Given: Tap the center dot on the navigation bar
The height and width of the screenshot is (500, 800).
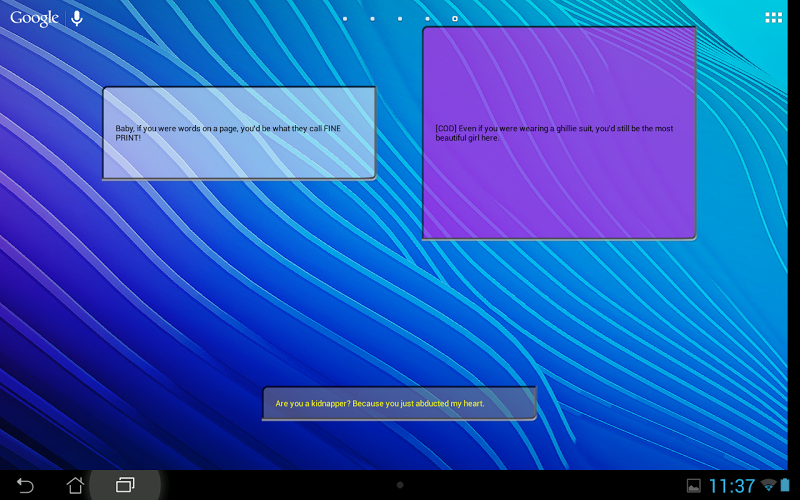Looking at the screenshot, I should point(400,485).
